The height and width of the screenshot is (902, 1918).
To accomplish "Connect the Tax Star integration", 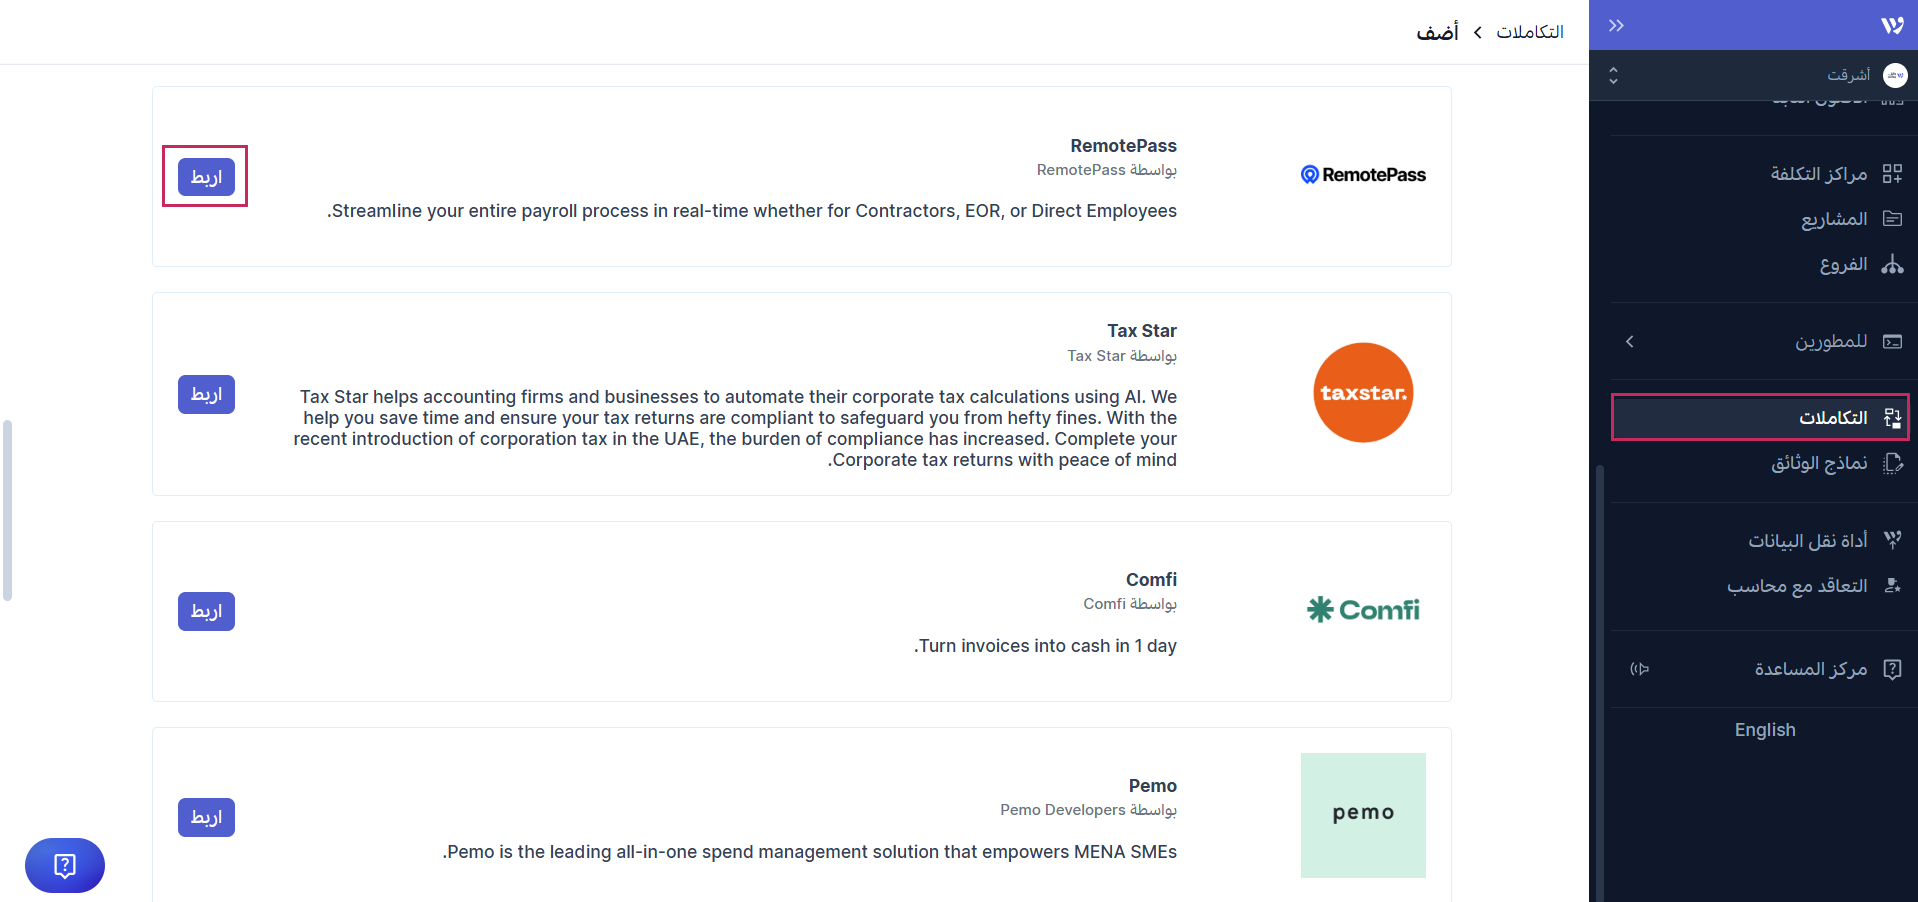I will click(206, 394).
